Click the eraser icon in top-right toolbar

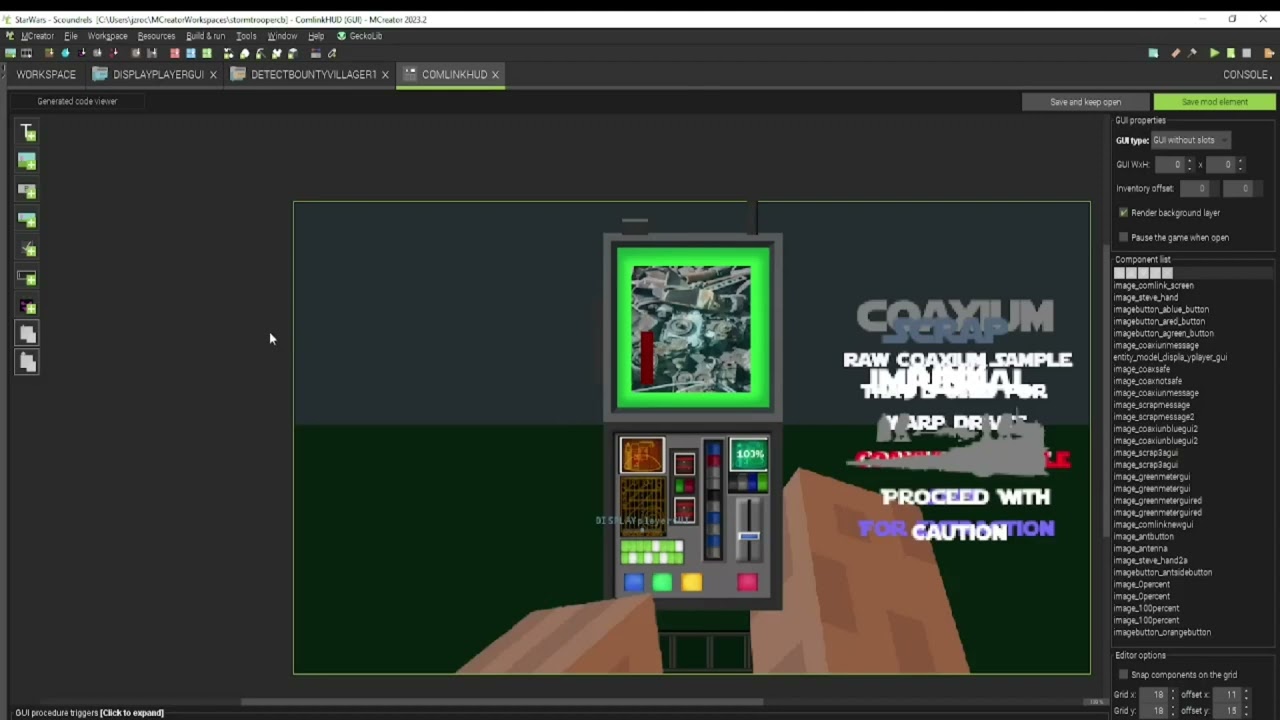pos(1175,53)
